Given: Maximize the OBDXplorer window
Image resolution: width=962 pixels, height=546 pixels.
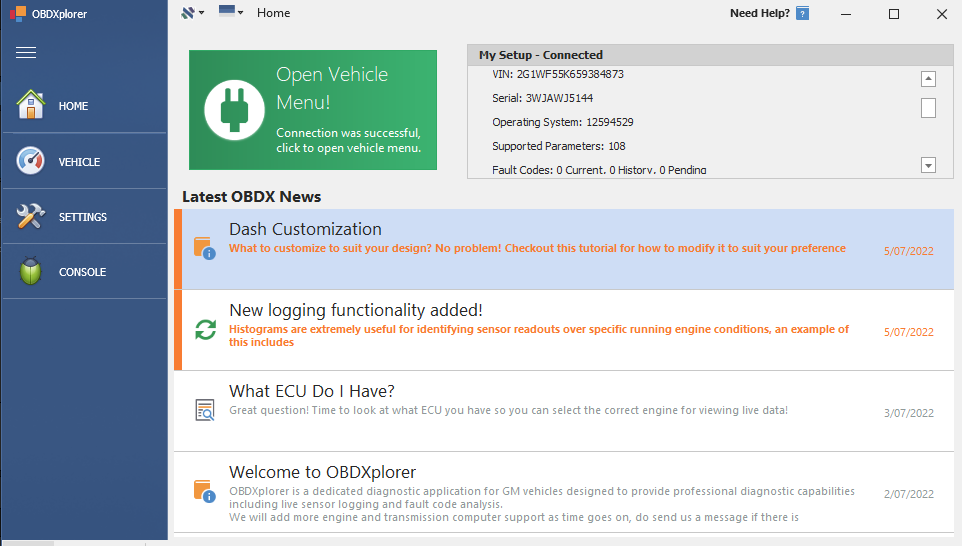Looking at the screenshot, I should [894, 13].
